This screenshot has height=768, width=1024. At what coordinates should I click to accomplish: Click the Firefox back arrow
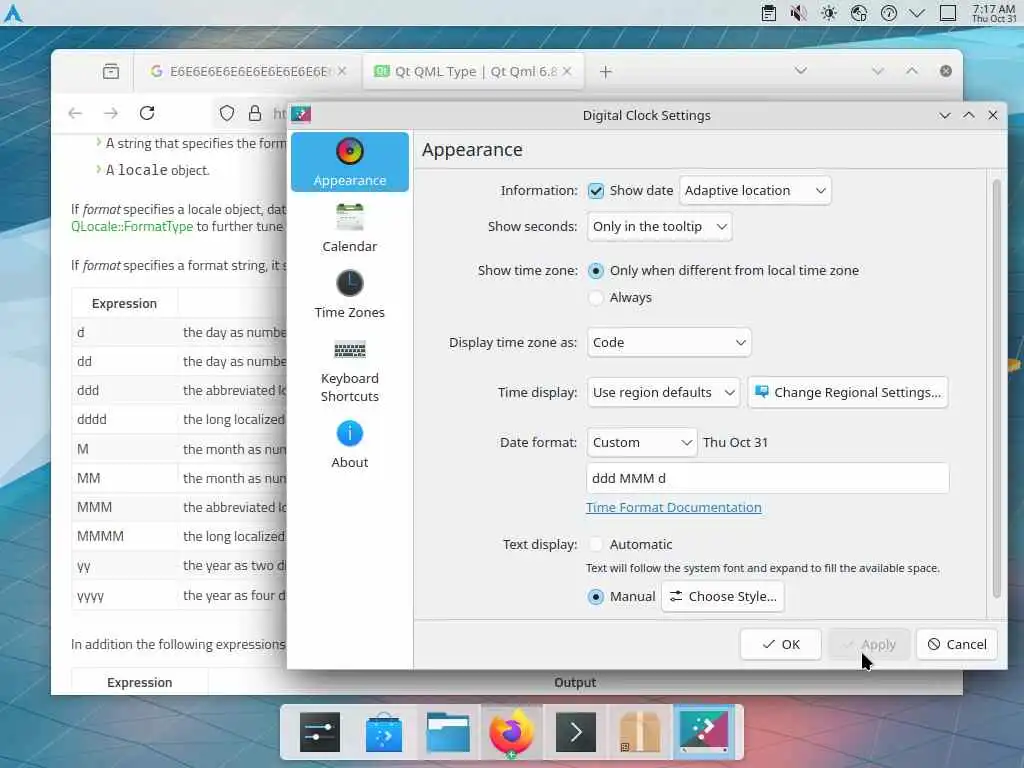click(x=75, y=113)
